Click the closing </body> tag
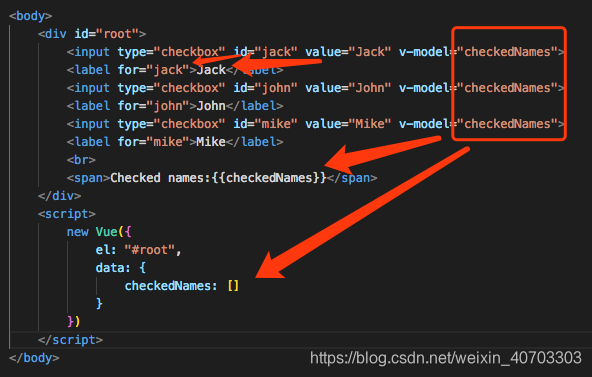This screenshot has height=377, width=592. (x=34, y=358)
